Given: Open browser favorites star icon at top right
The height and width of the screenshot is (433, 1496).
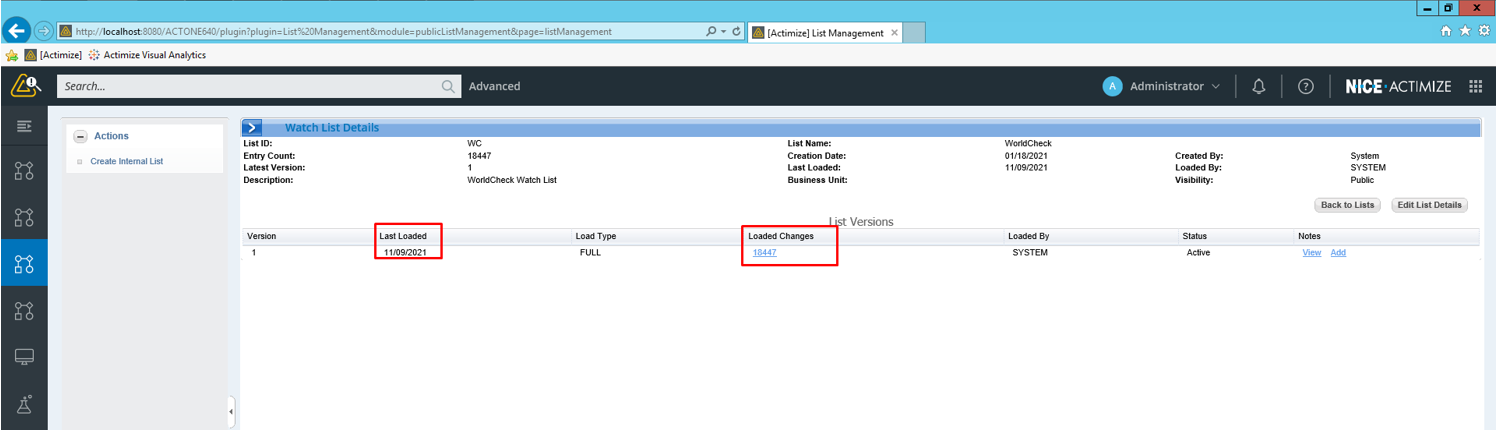Looking at the screenshot, I should pyautogui.click(x=1465, y=32).
